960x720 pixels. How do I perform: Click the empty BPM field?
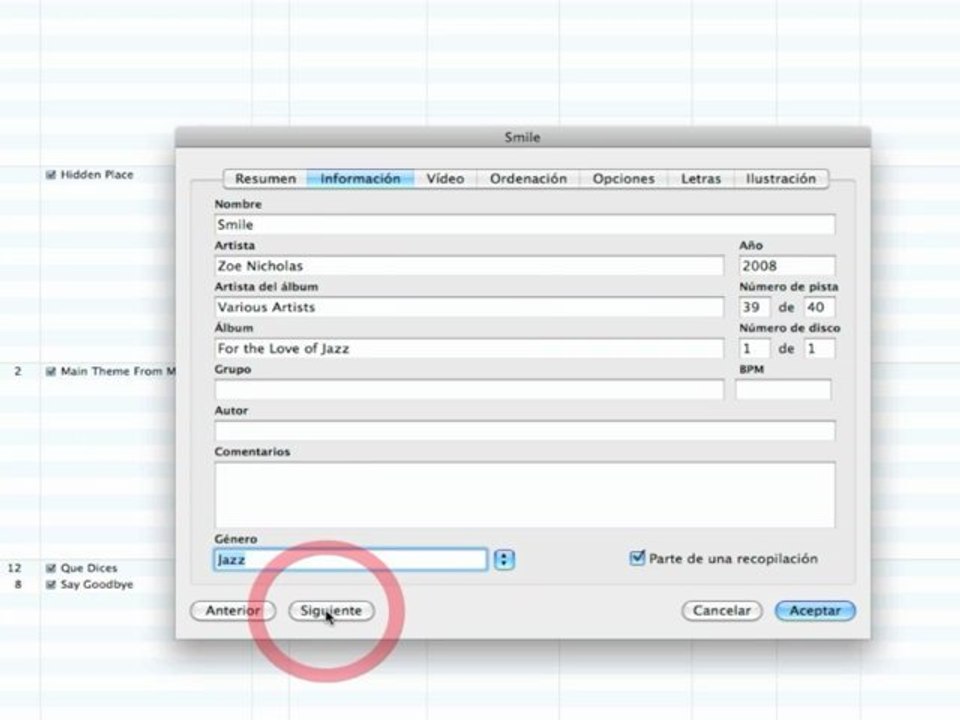784,390
